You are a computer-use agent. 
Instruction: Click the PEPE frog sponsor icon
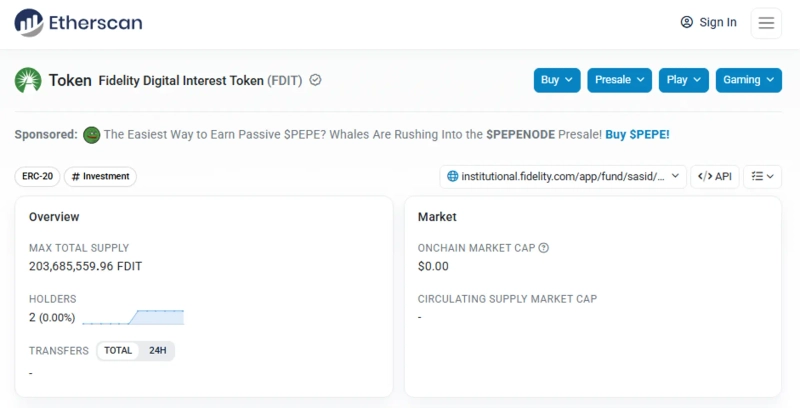[91, 134]
